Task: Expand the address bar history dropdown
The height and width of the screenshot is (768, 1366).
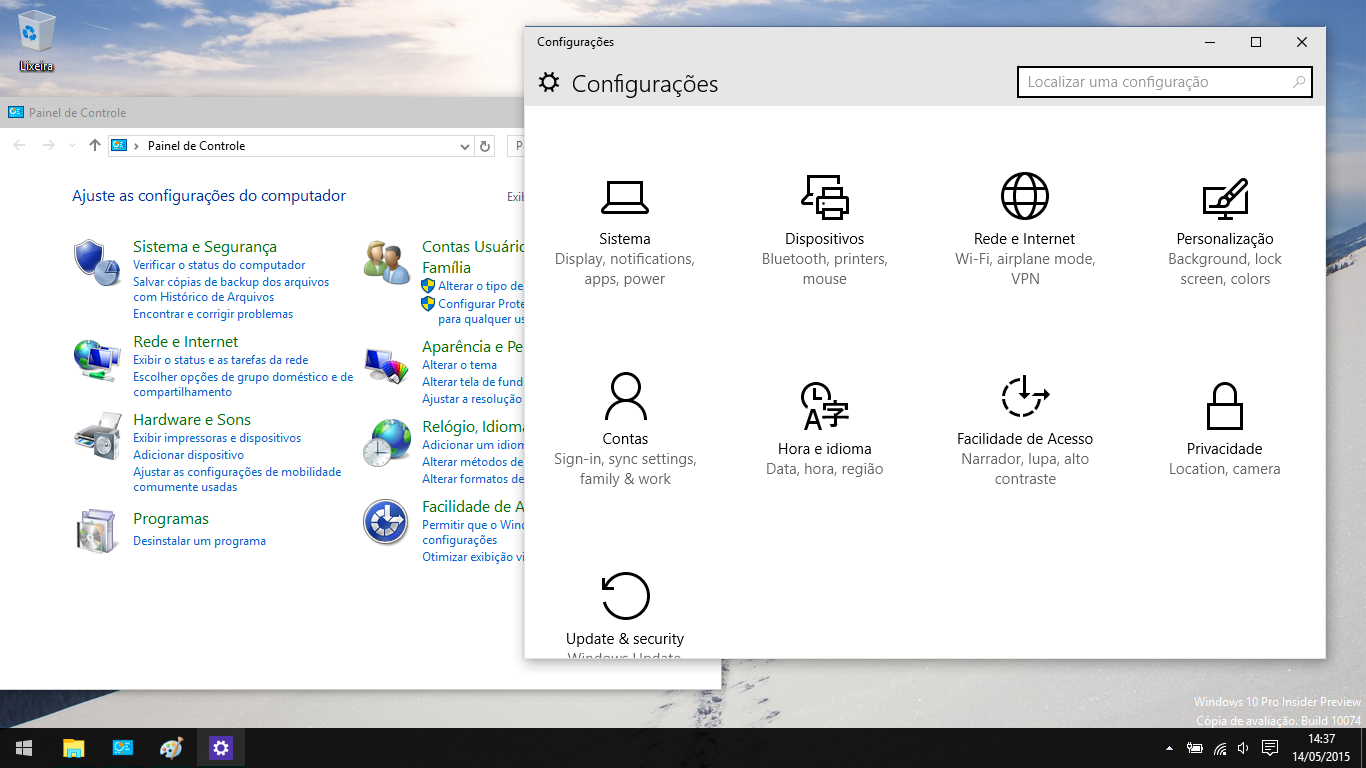Action: pyautogui.click(x=464, y=146)
